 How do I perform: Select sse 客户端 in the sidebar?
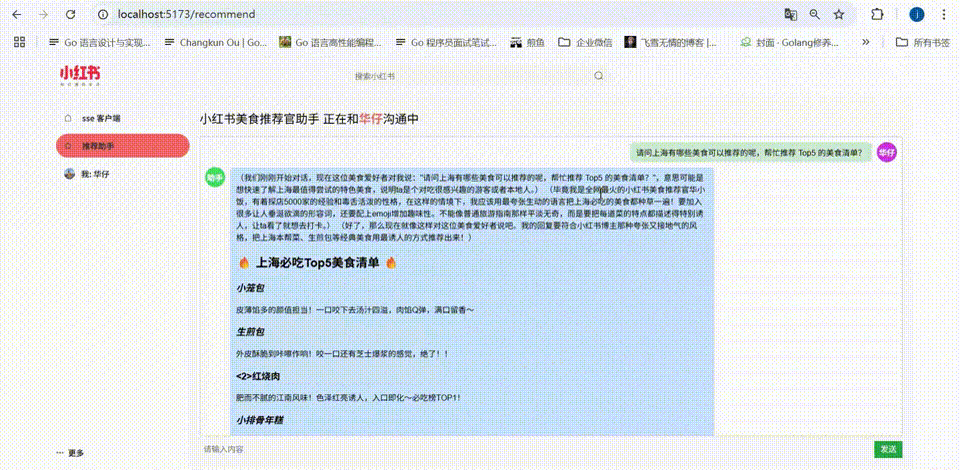122,118
